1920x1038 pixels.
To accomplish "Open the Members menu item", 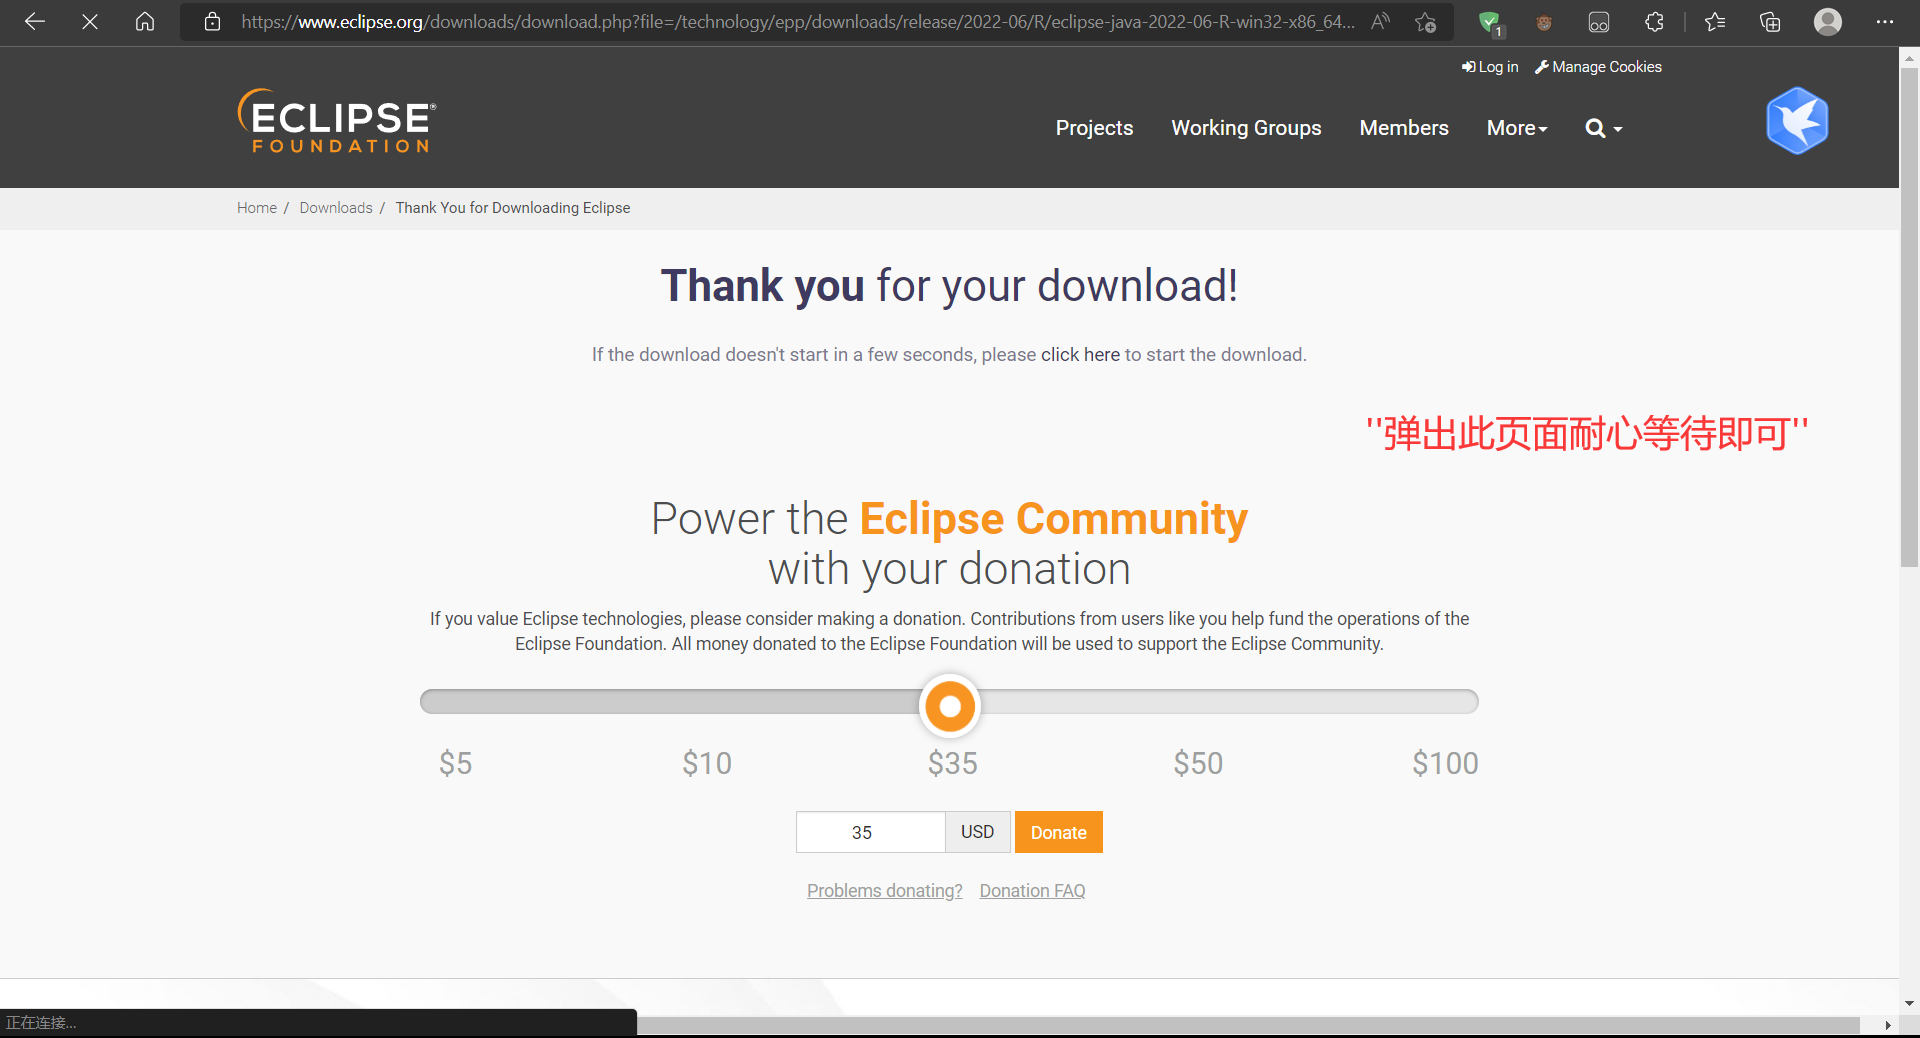I will coord(1404,128).
